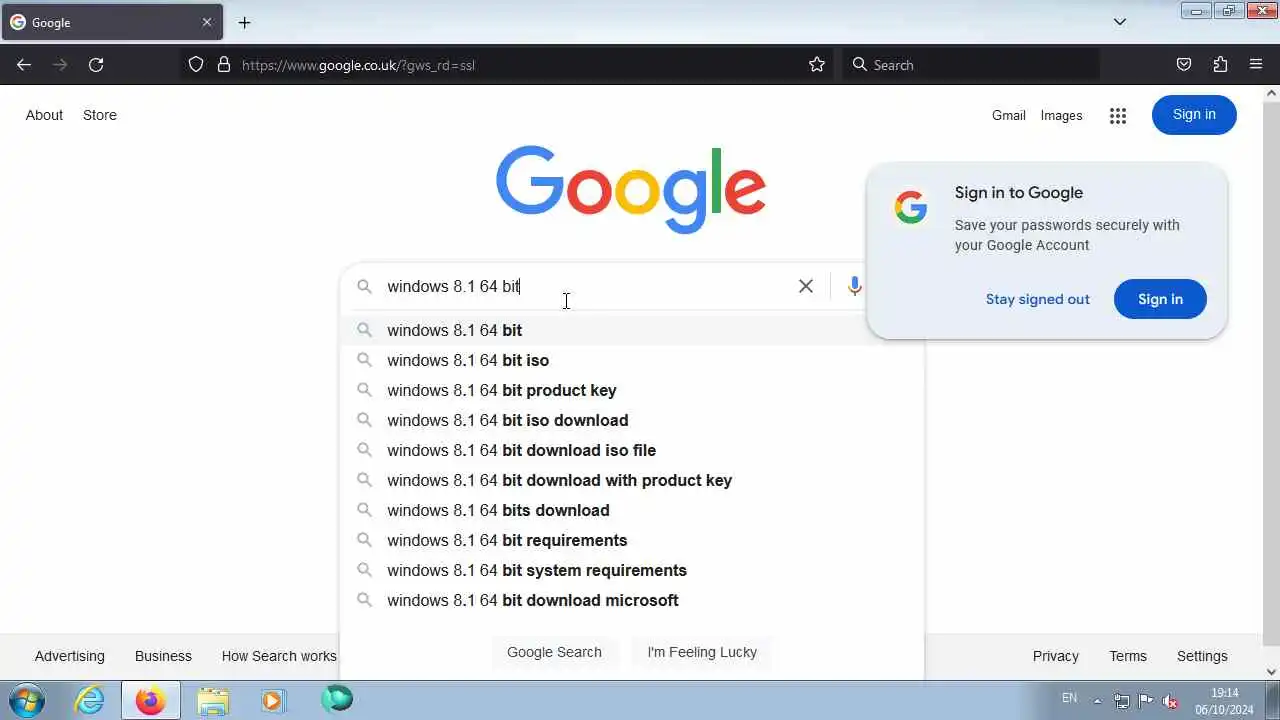Screen dimensions: 1280x720
Task: Open the Extensions puzzle icon
Action: [x=1220, y=65]
